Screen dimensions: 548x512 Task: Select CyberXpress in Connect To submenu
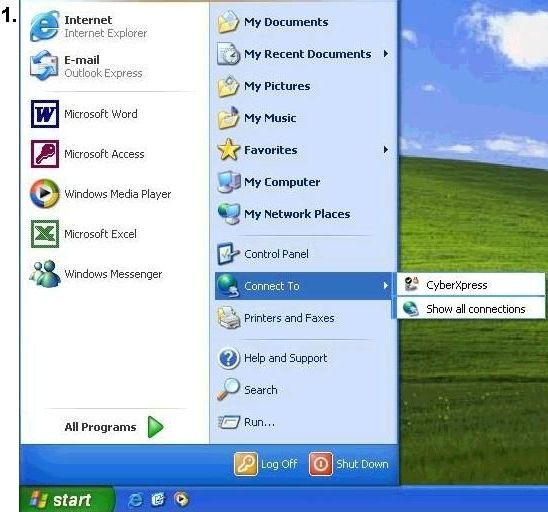tap(470, 284)
